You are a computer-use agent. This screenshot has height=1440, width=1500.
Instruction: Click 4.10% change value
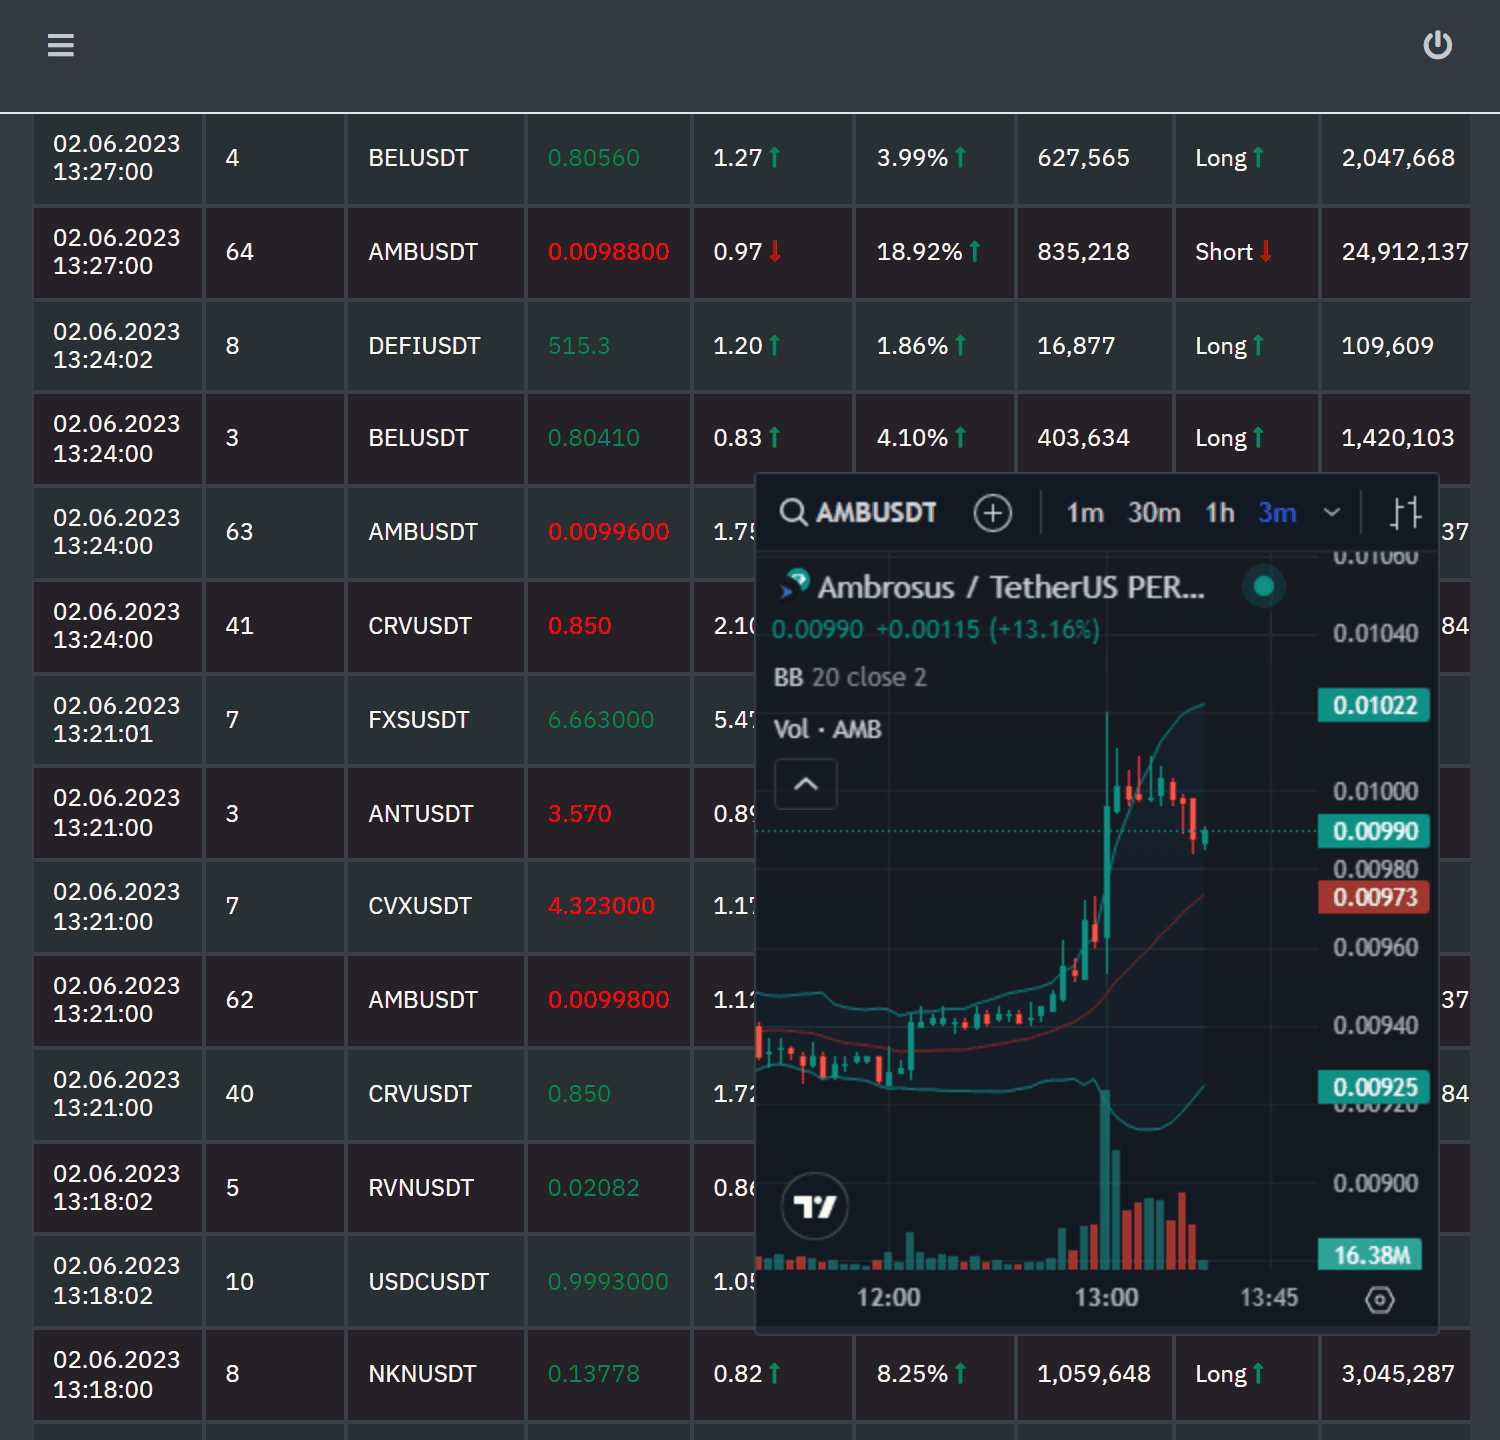pos(912,438)
